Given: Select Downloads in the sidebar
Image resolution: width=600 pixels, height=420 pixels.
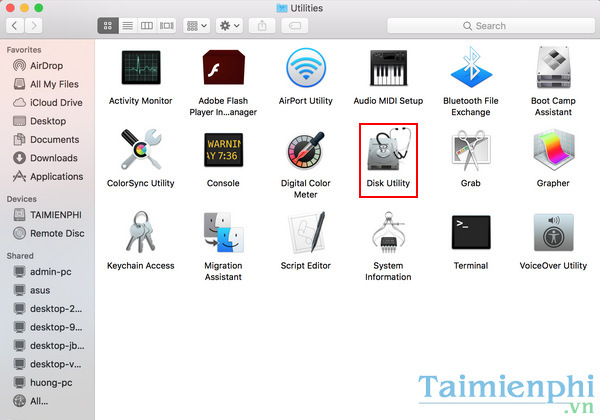Looking at the screenshot, I should (47, 158).
